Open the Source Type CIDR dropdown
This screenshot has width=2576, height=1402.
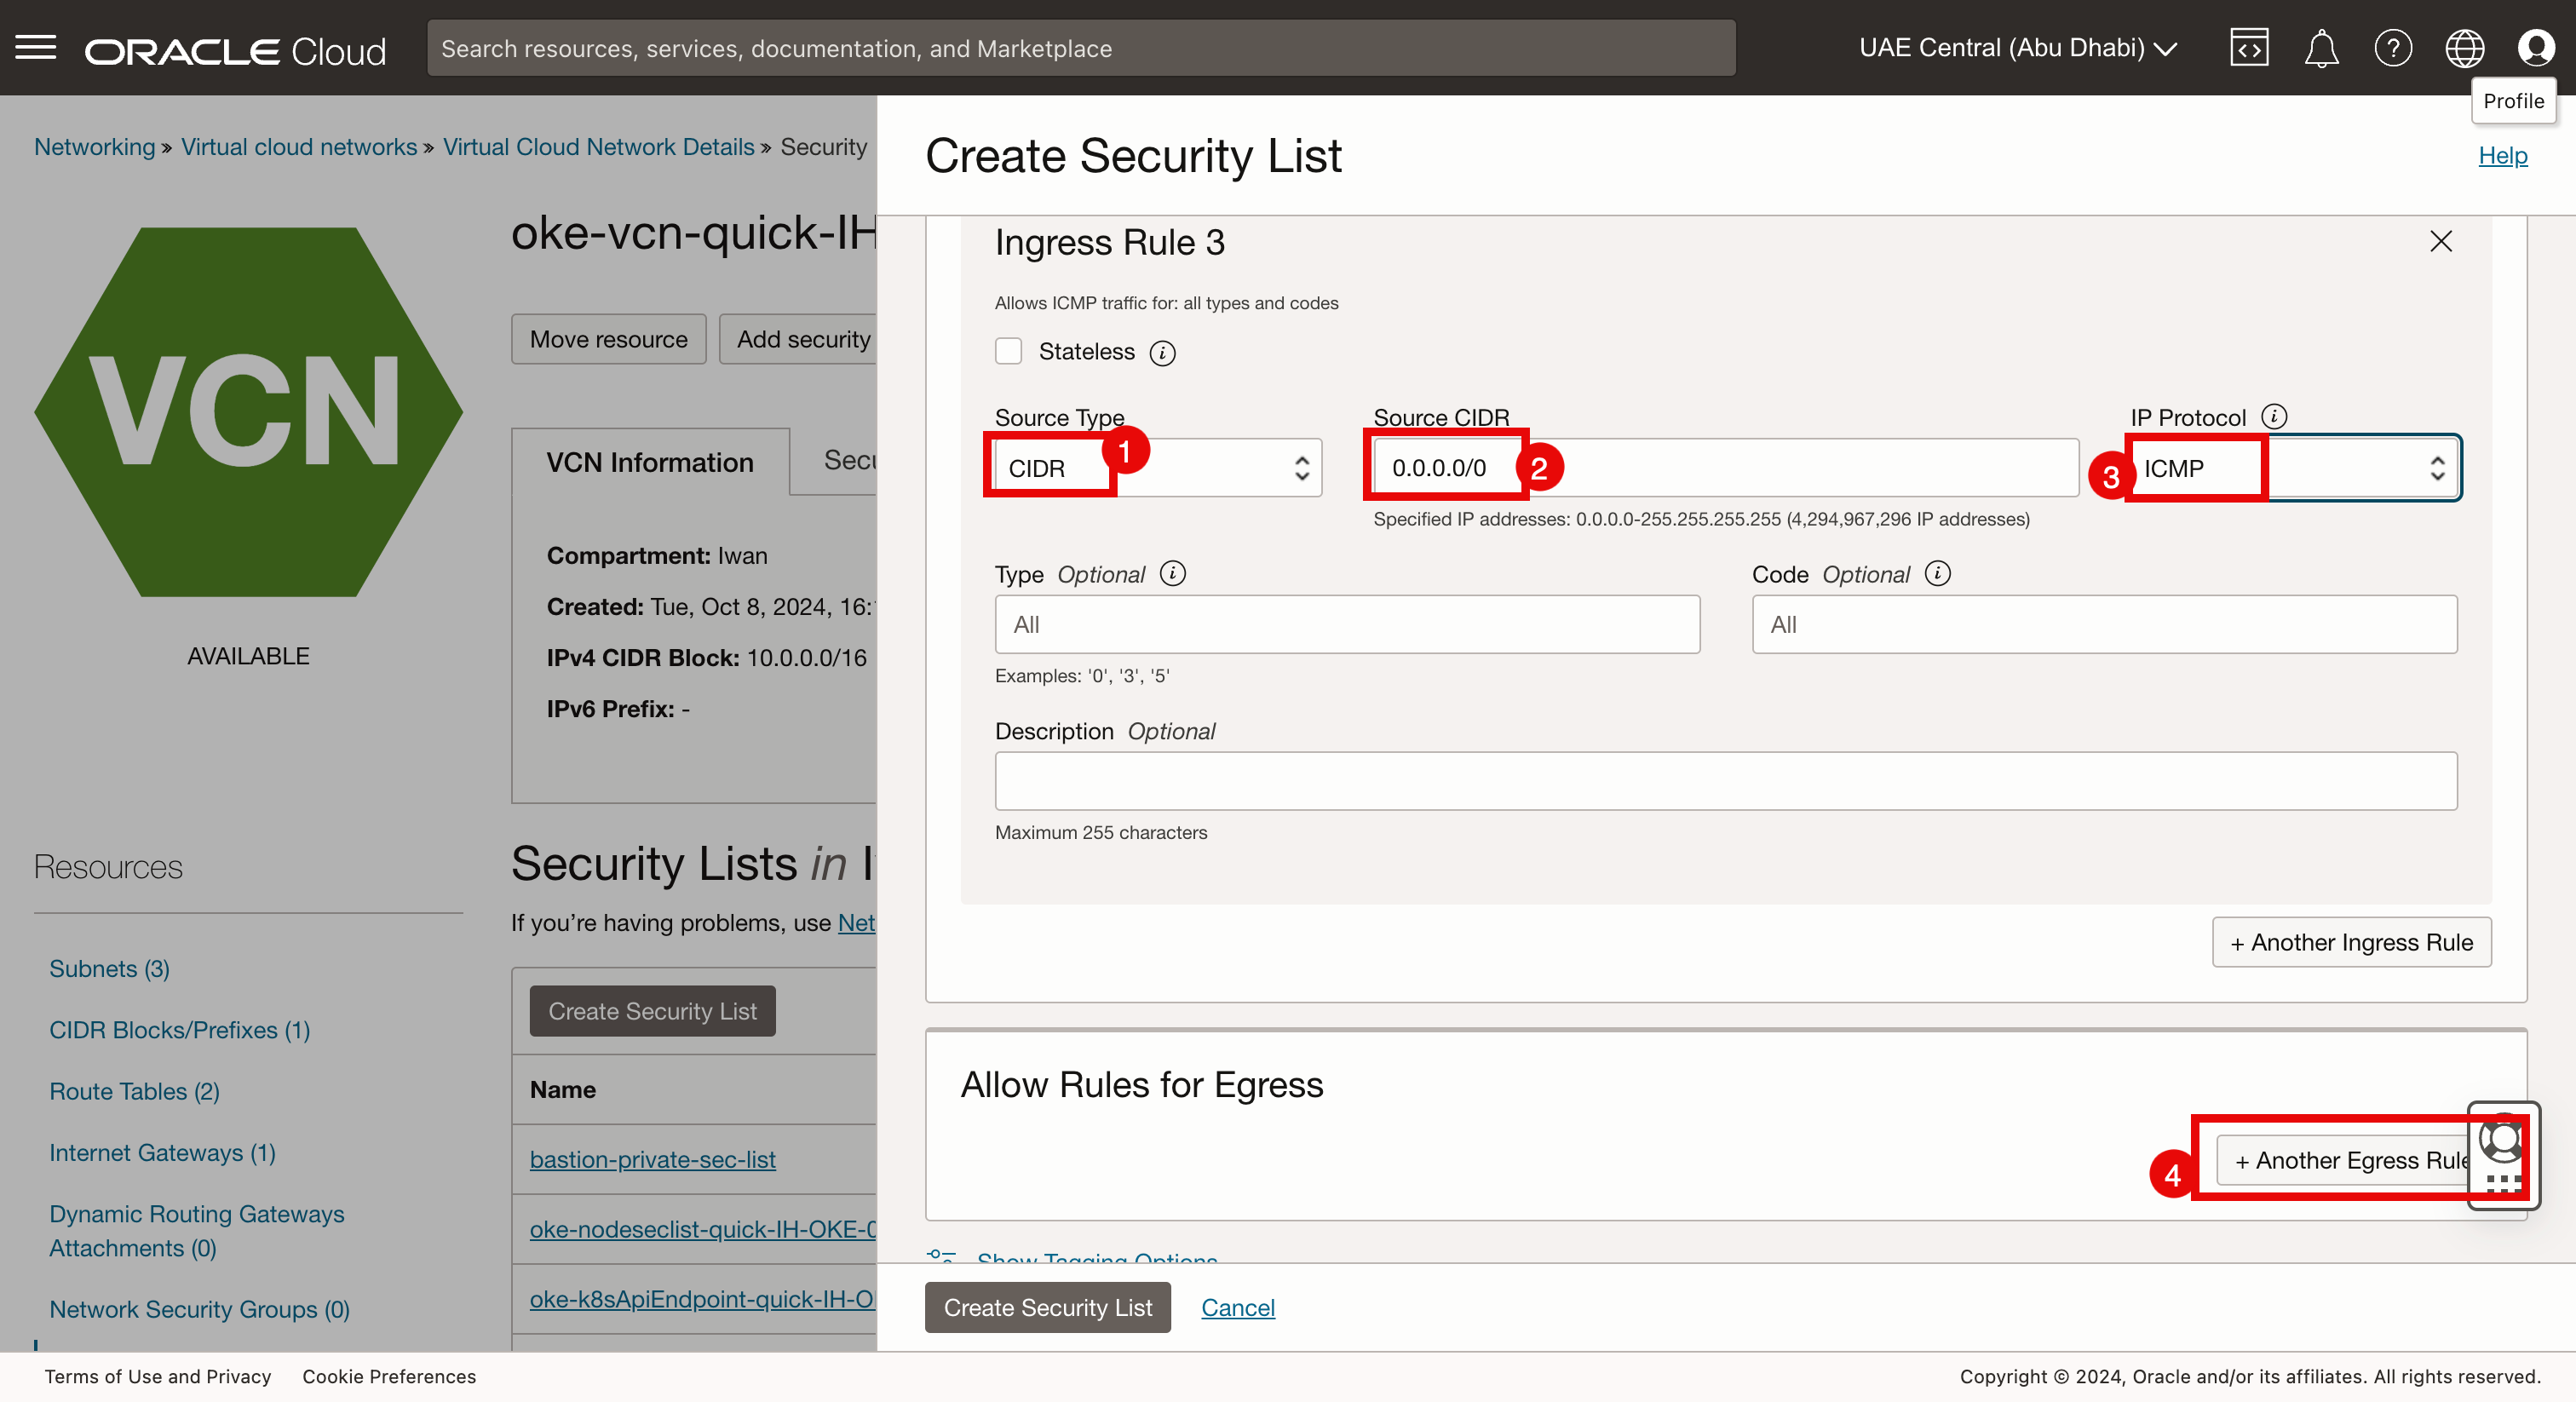click(1200, 468)
